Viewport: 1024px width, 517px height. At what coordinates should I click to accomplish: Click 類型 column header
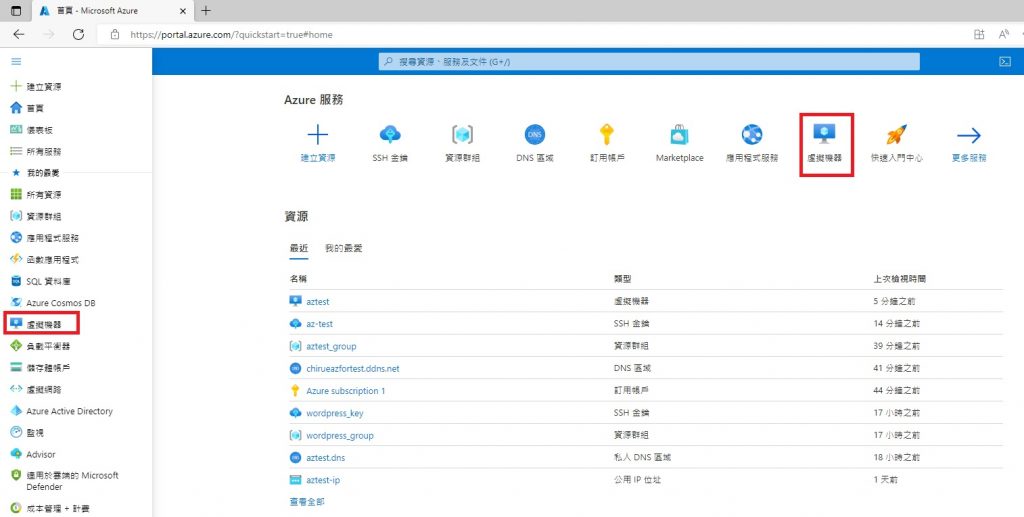pos(623,279)
